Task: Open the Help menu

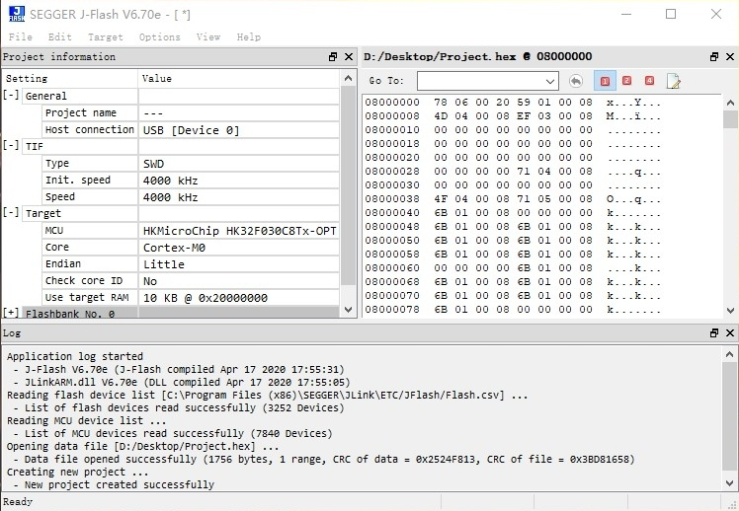Action: (249, 37)
